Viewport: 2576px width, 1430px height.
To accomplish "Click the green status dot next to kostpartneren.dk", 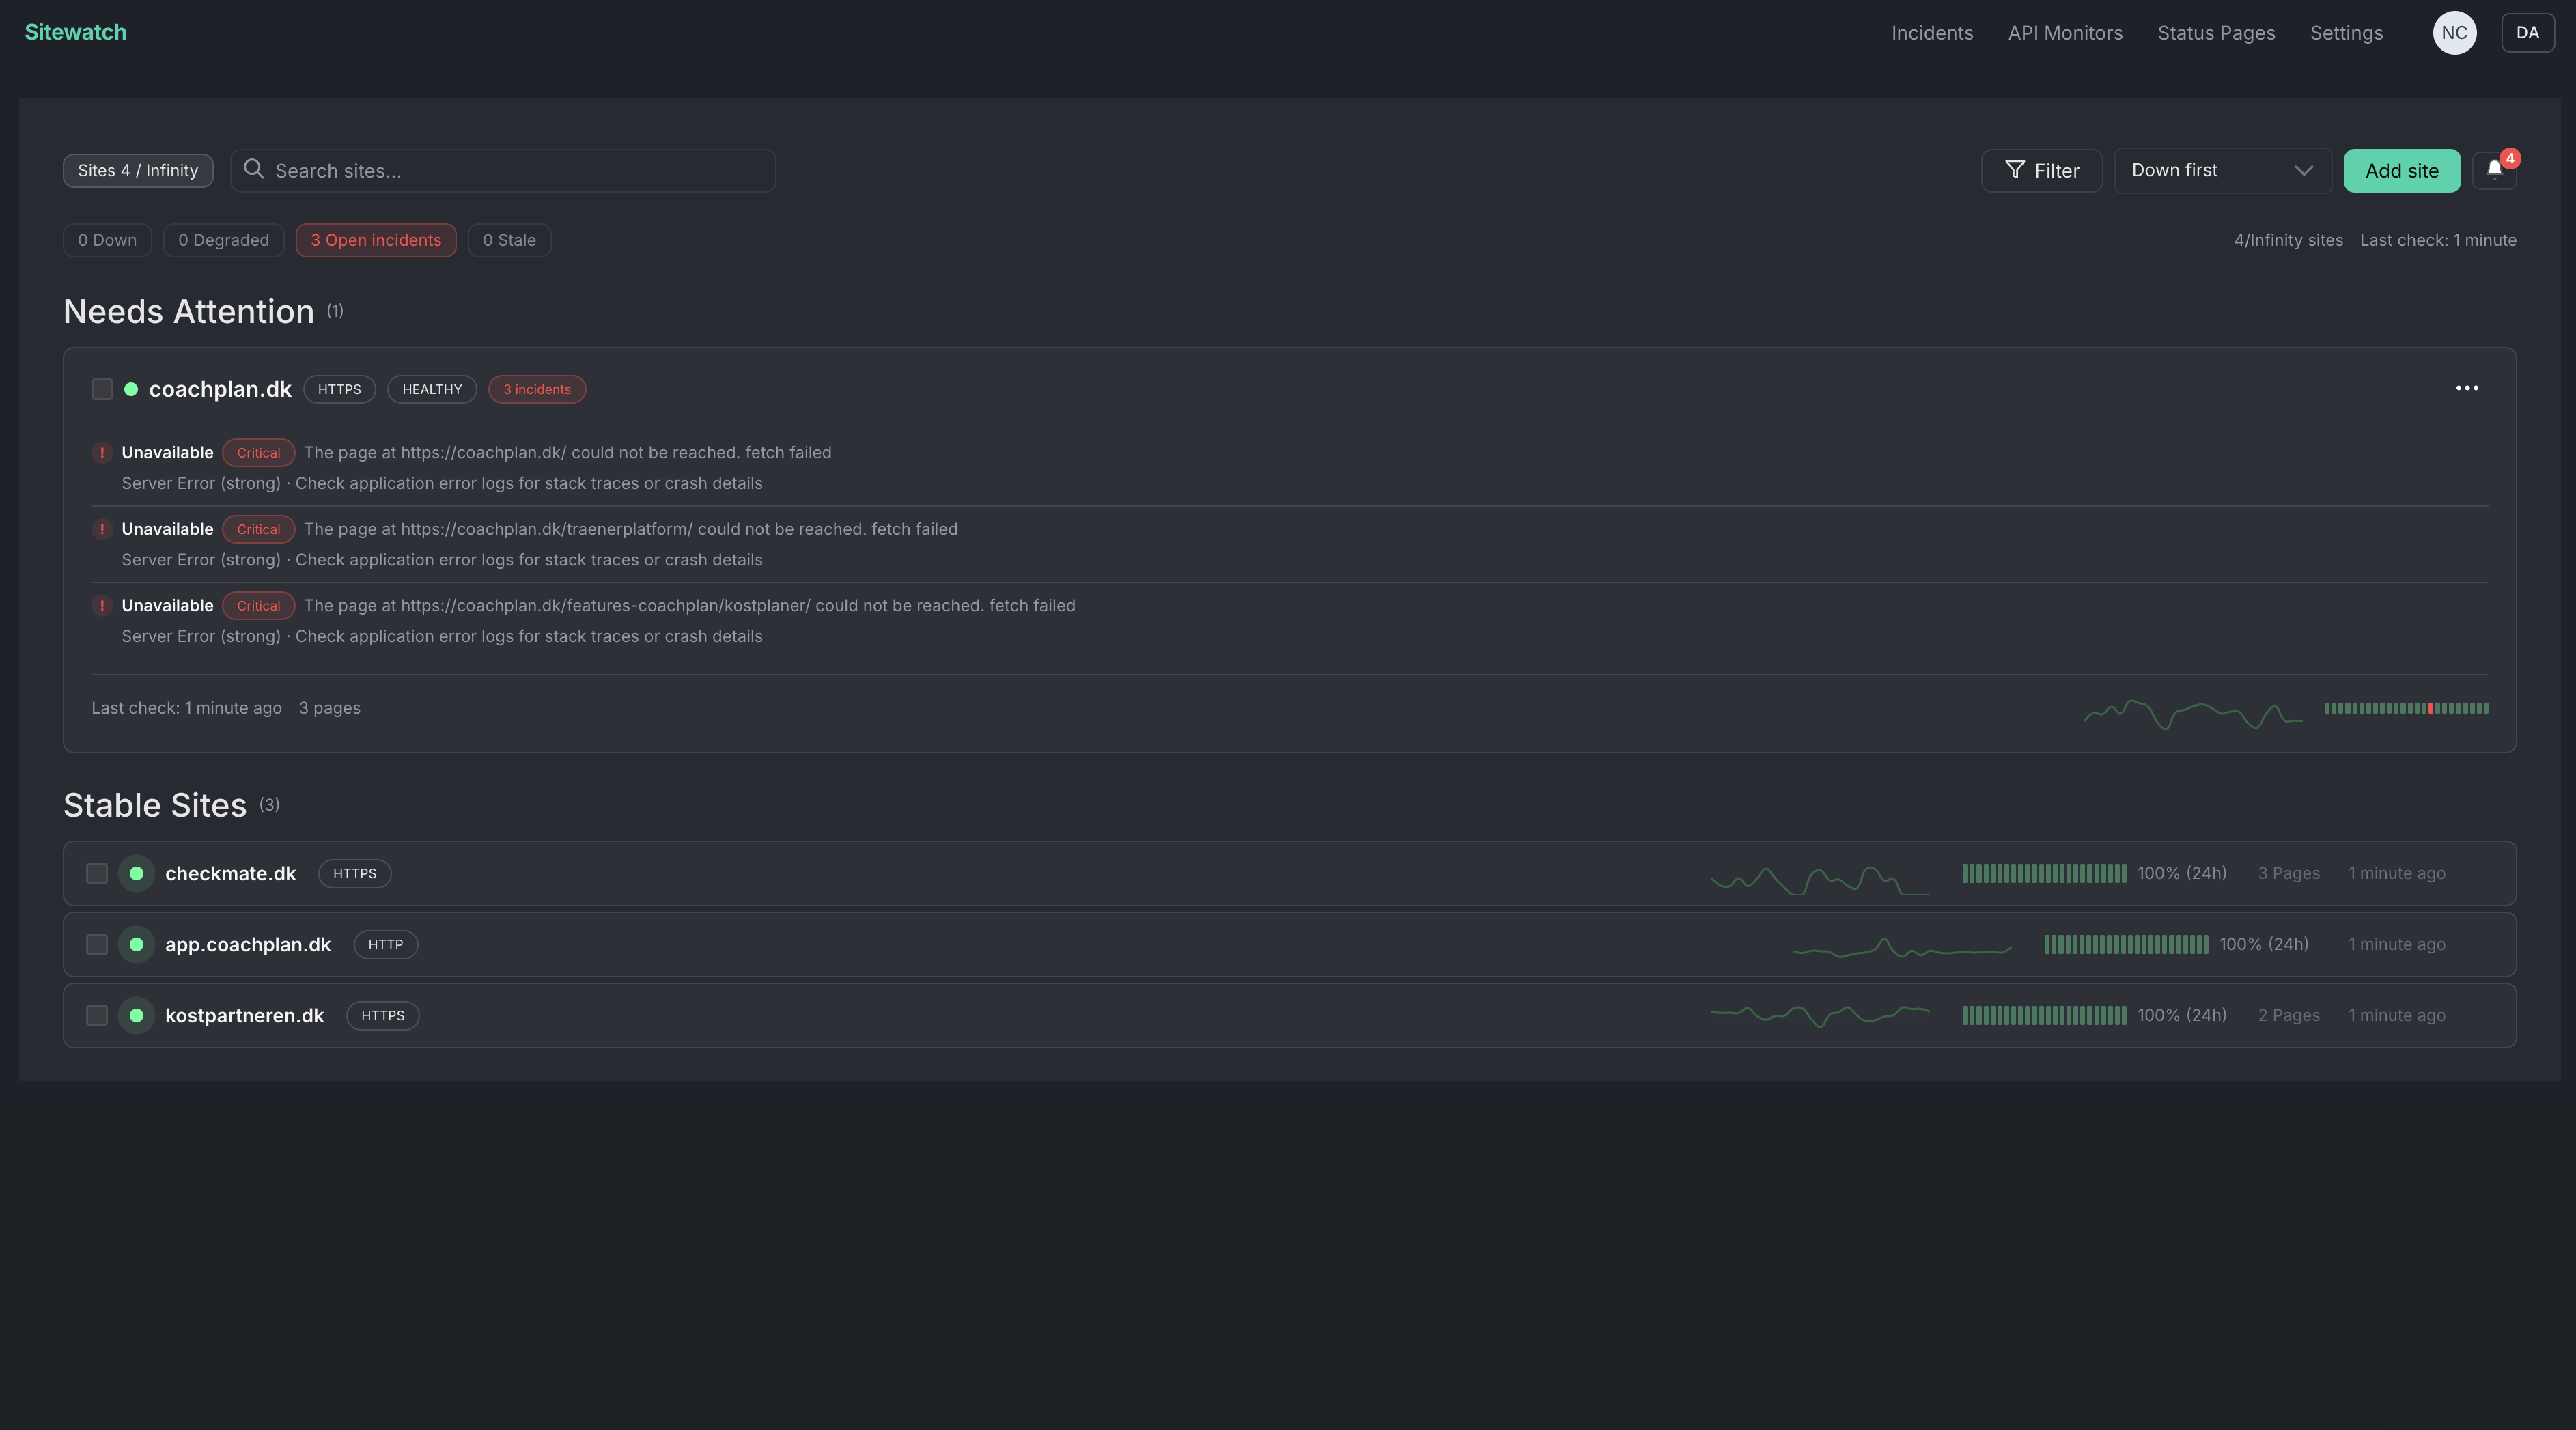I will (136, 1015).
